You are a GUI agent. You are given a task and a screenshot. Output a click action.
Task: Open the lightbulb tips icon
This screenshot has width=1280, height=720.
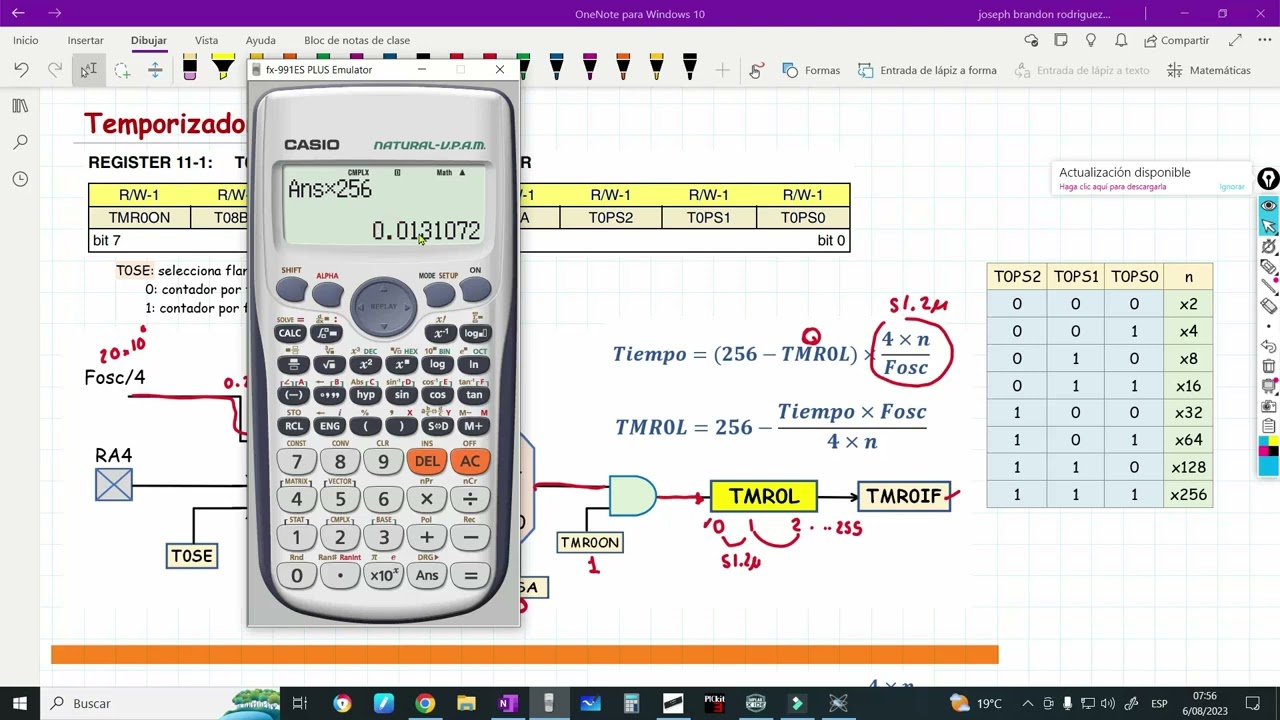(1091, 40)
